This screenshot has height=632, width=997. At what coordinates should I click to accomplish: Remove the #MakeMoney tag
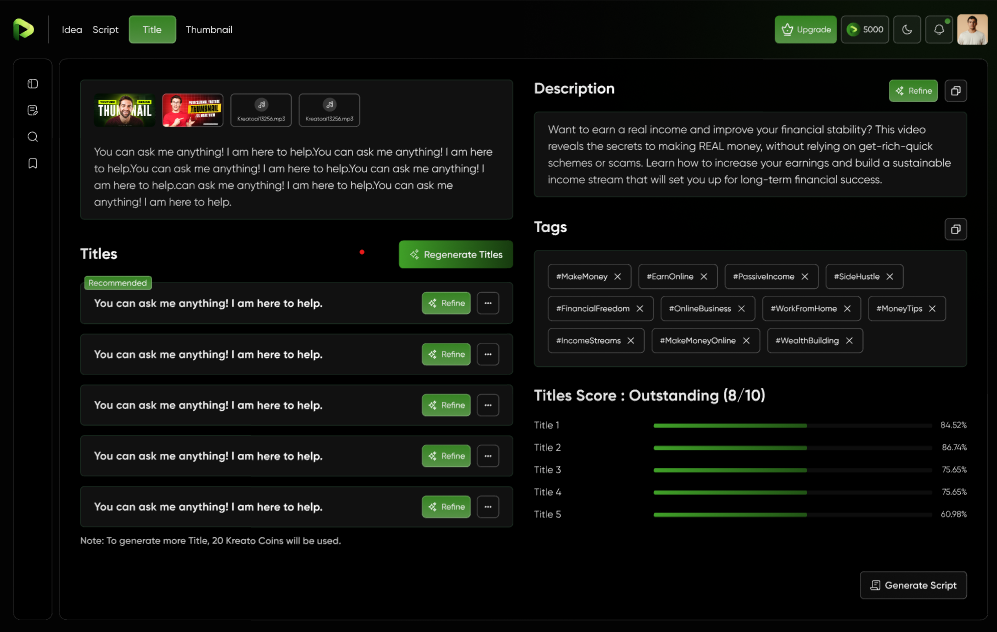618,277
